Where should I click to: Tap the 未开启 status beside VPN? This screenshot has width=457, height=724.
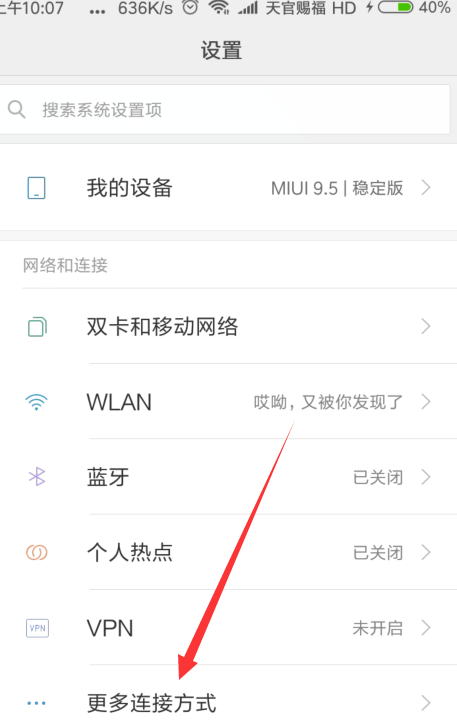(x=378, y=628)
